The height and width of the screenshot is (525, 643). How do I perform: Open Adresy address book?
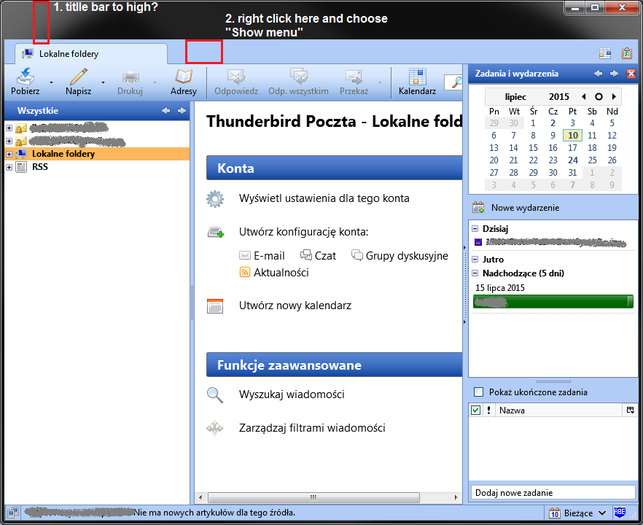(183, 82)
